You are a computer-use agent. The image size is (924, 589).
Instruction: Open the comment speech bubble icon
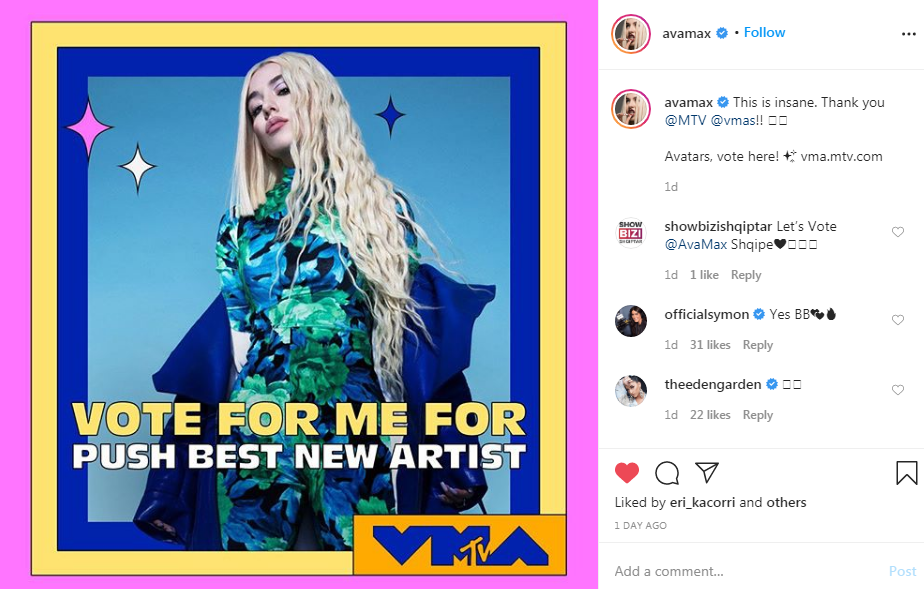point(667,472)
